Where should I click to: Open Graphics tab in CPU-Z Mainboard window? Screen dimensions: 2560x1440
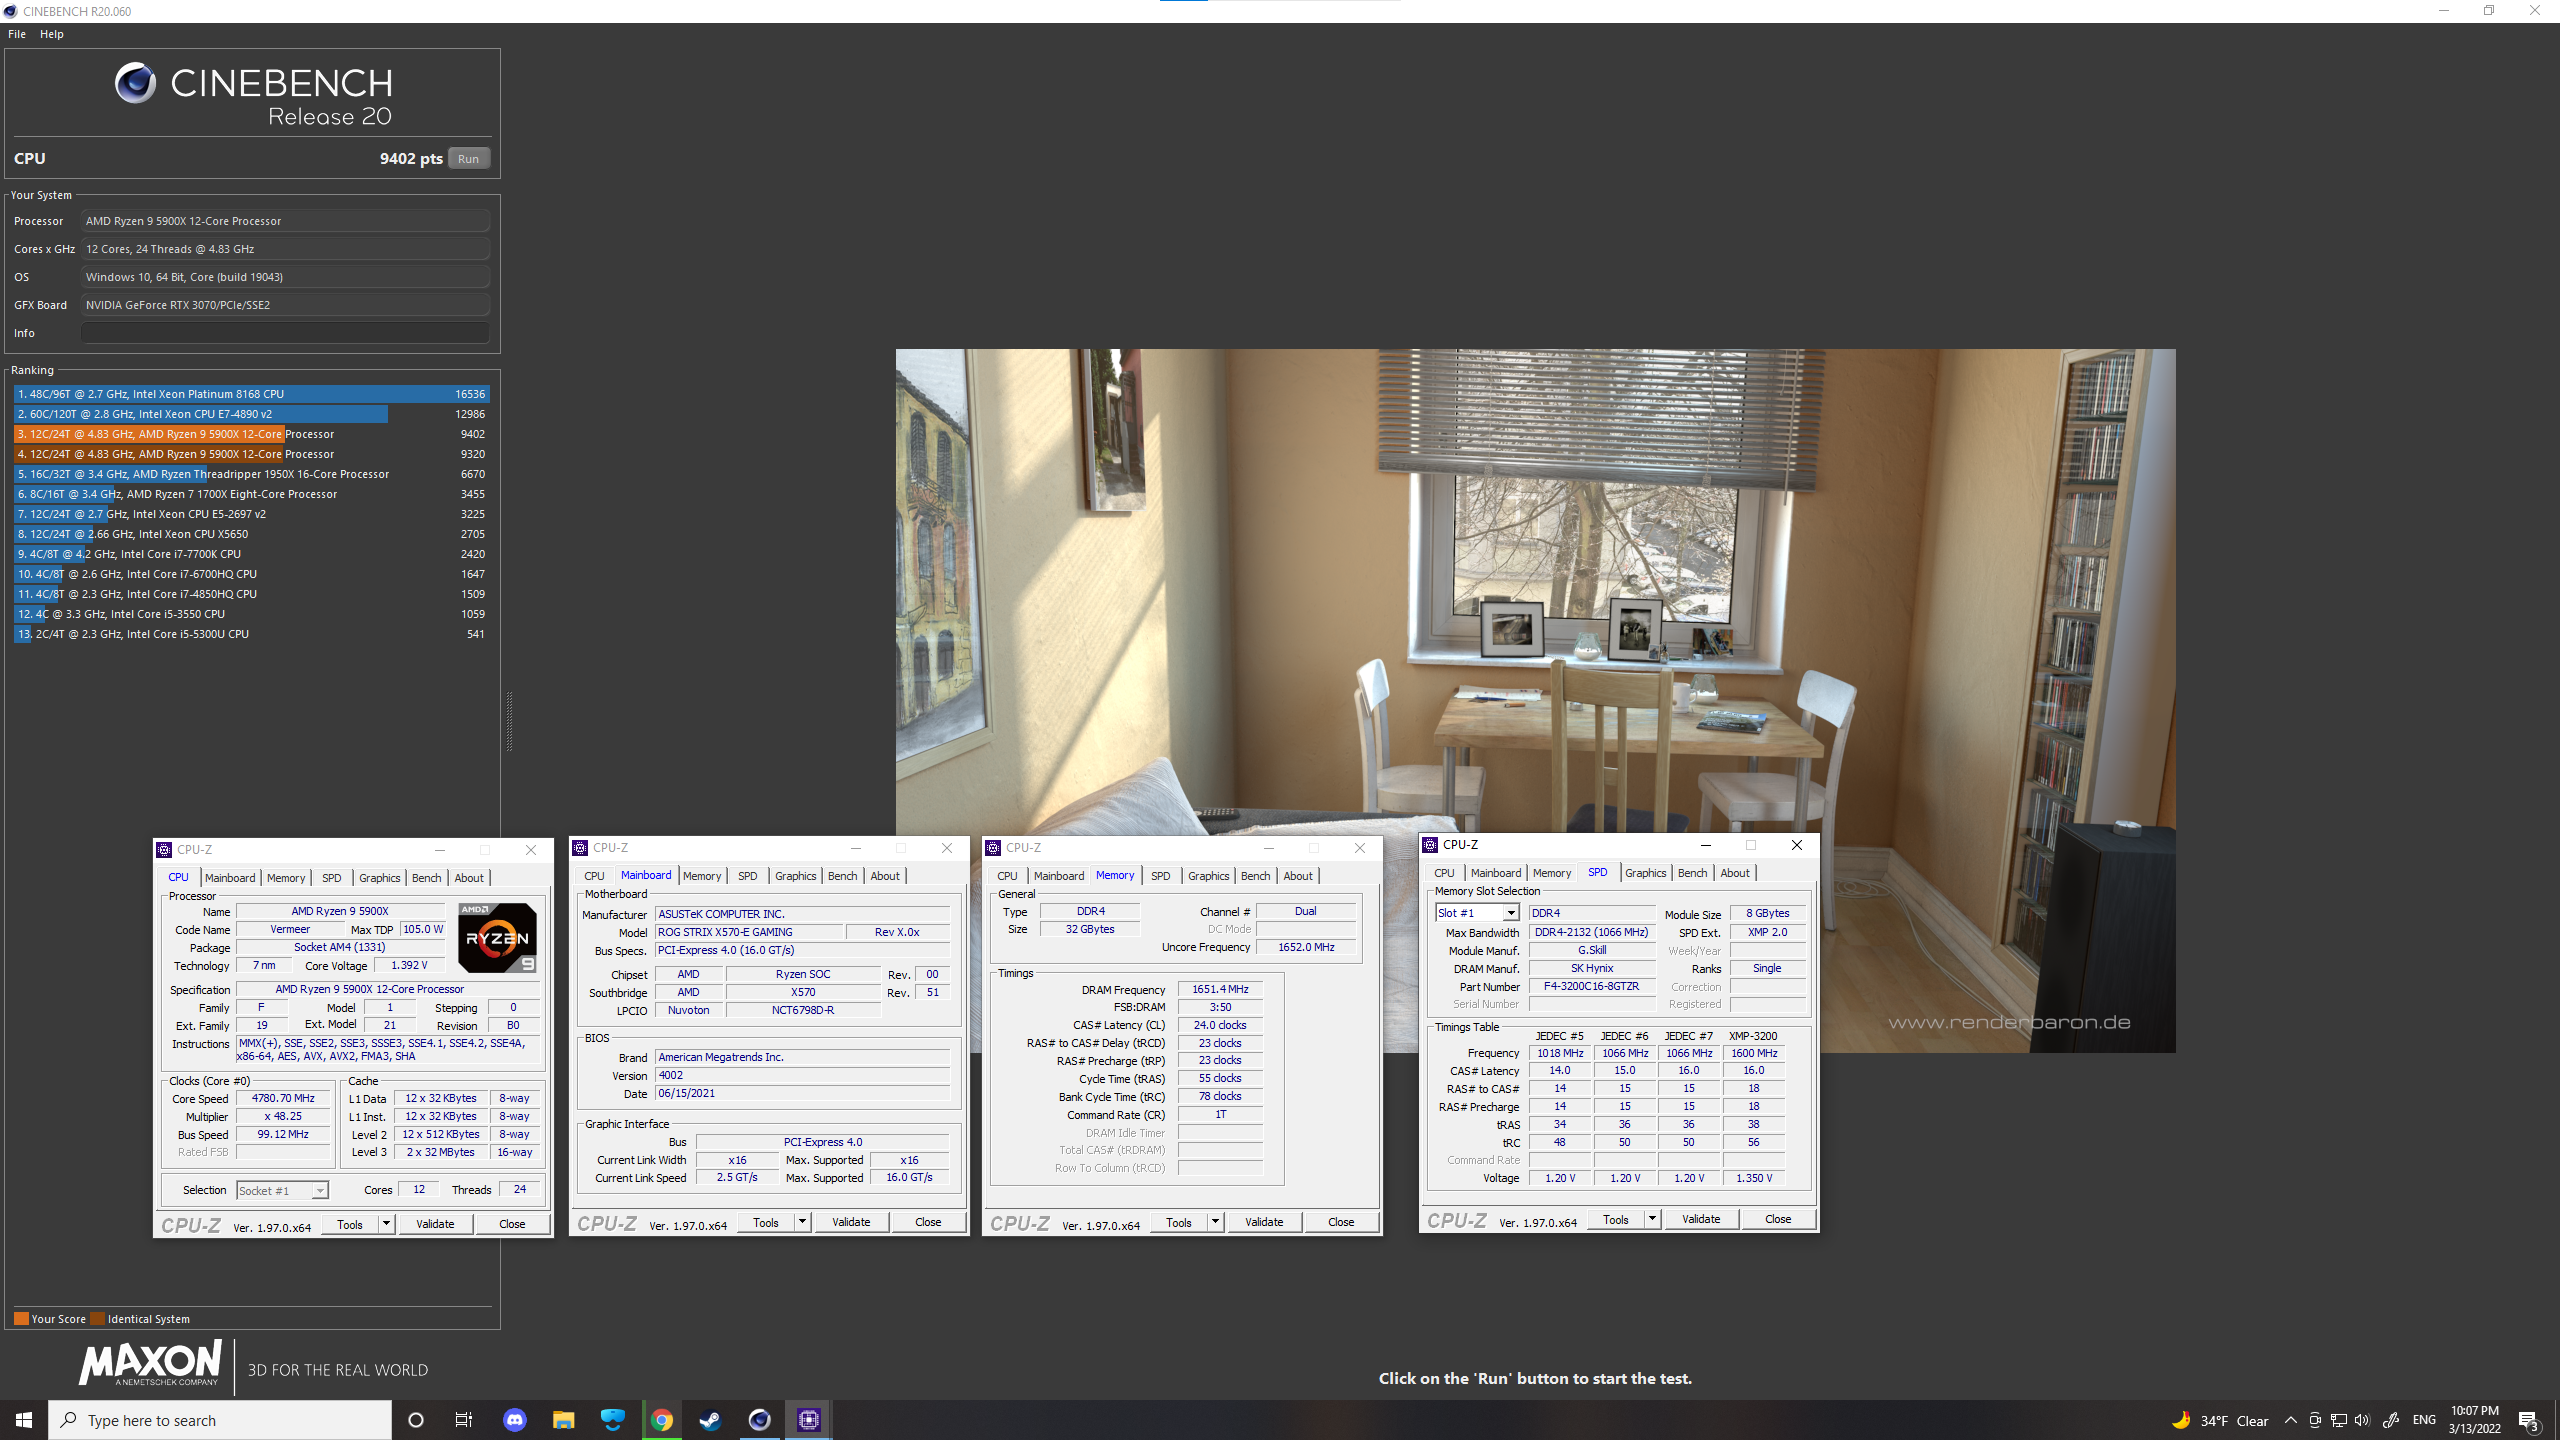coord(796,876)
